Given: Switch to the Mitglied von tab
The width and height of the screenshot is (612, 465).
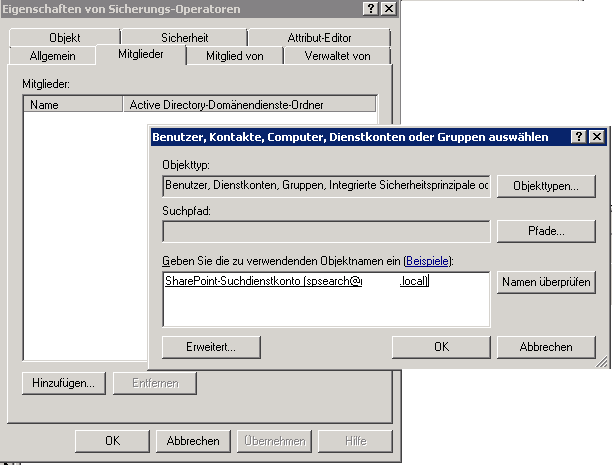Looking at the screenshot, I should coord(235,56).
